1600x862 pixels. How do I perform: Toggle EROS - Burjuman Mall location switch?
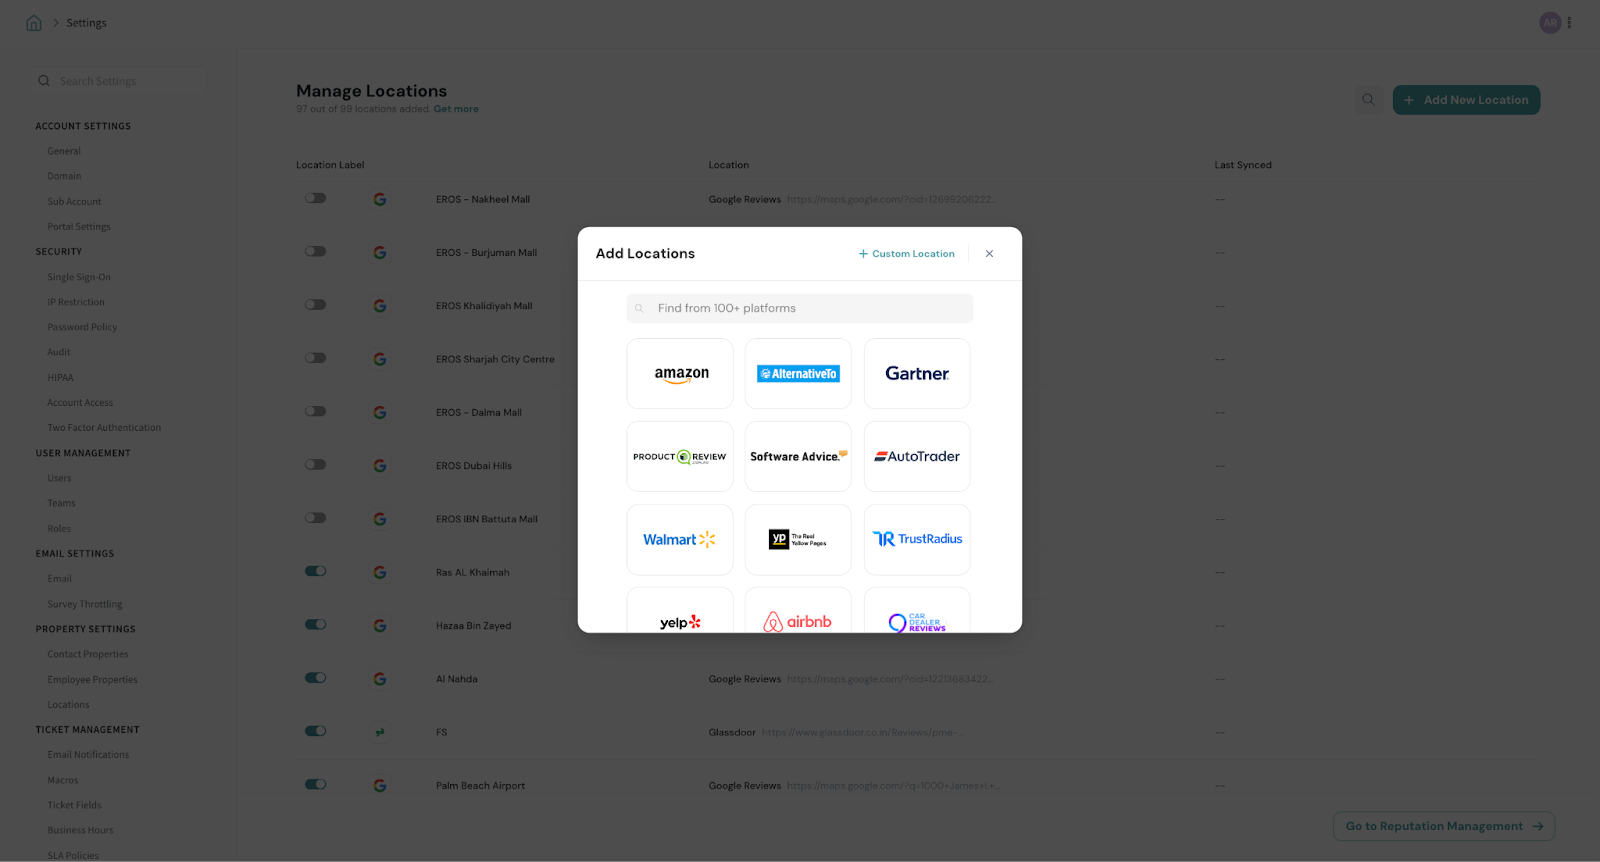(x=316, y=251)
